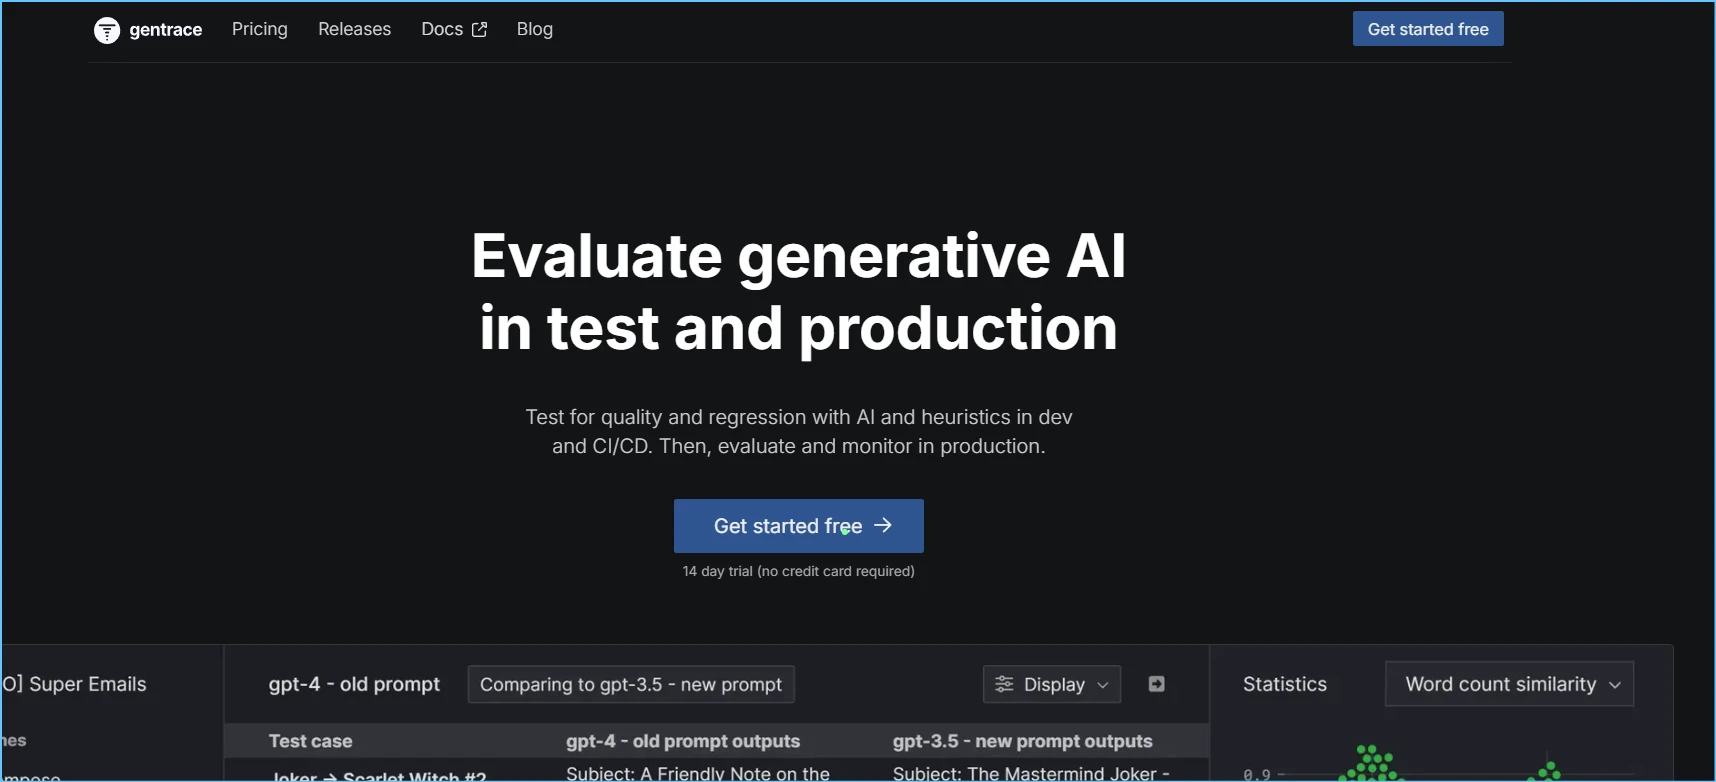Click the Statistics heading
This screenshot has height=782, width=1716.
point(1285,684)
